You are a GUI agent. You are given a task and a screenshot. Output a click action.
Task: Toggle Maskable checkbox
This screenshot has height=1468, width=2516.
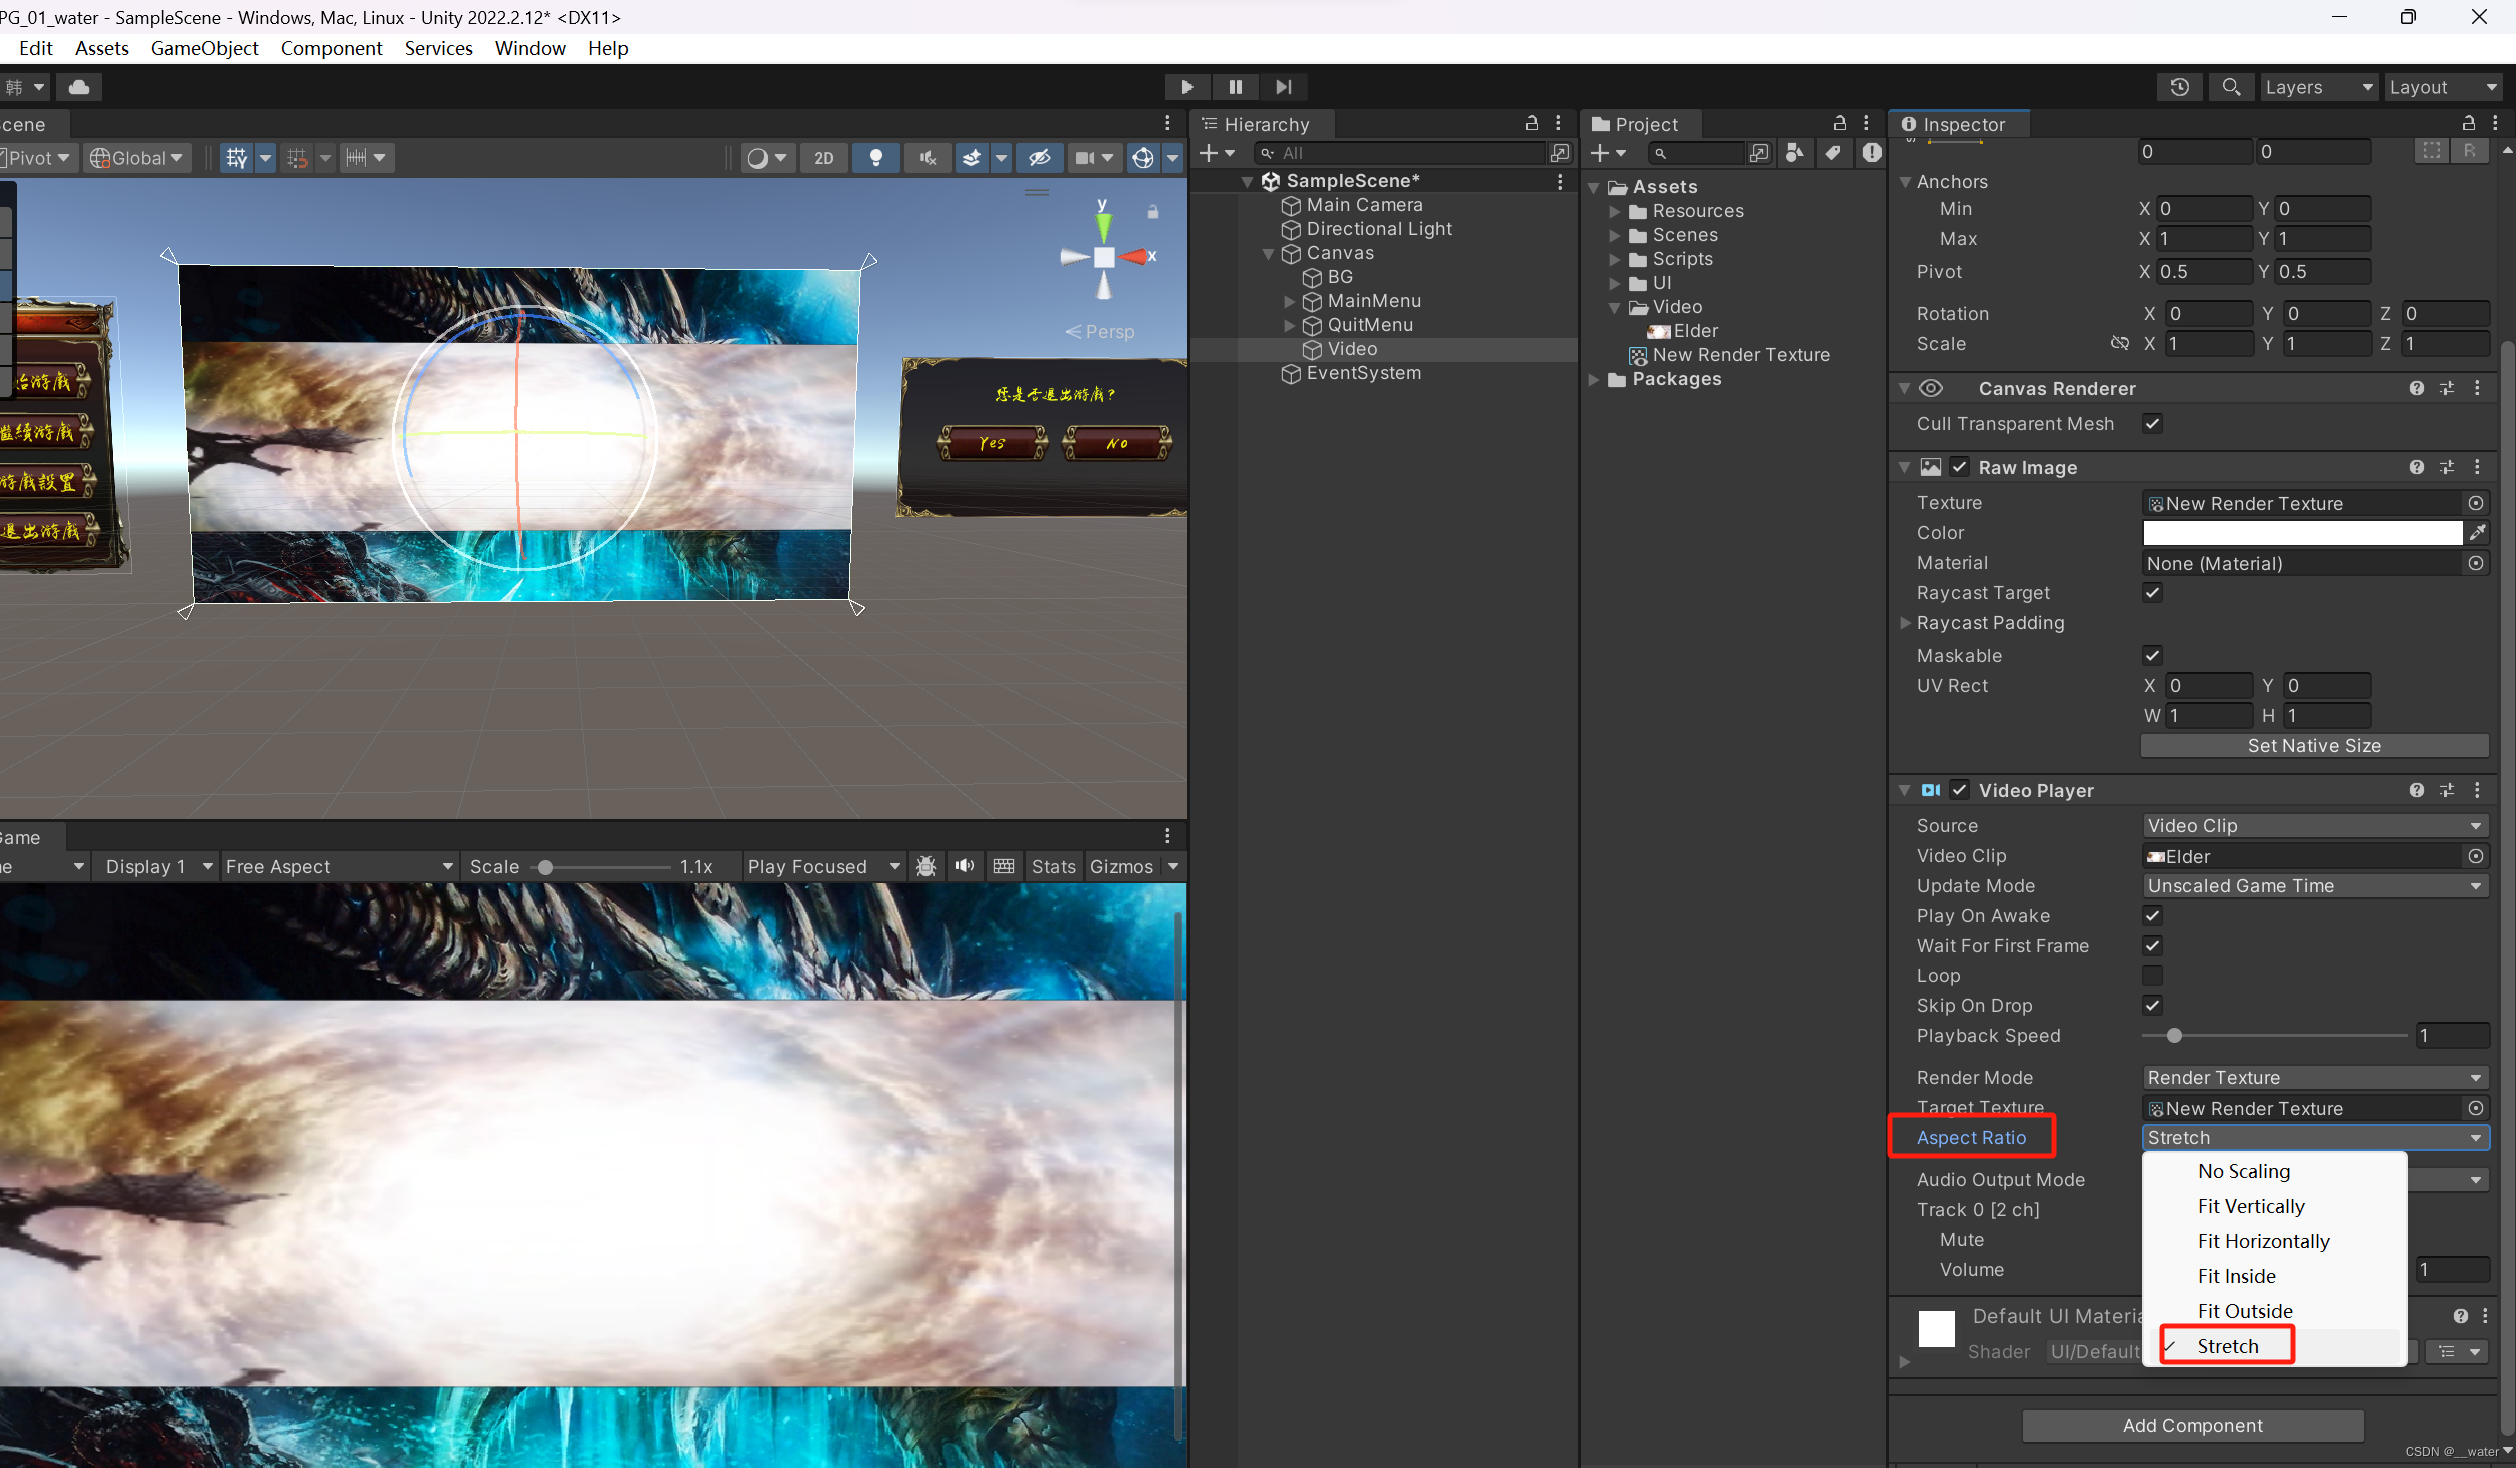click(2153, 656)
